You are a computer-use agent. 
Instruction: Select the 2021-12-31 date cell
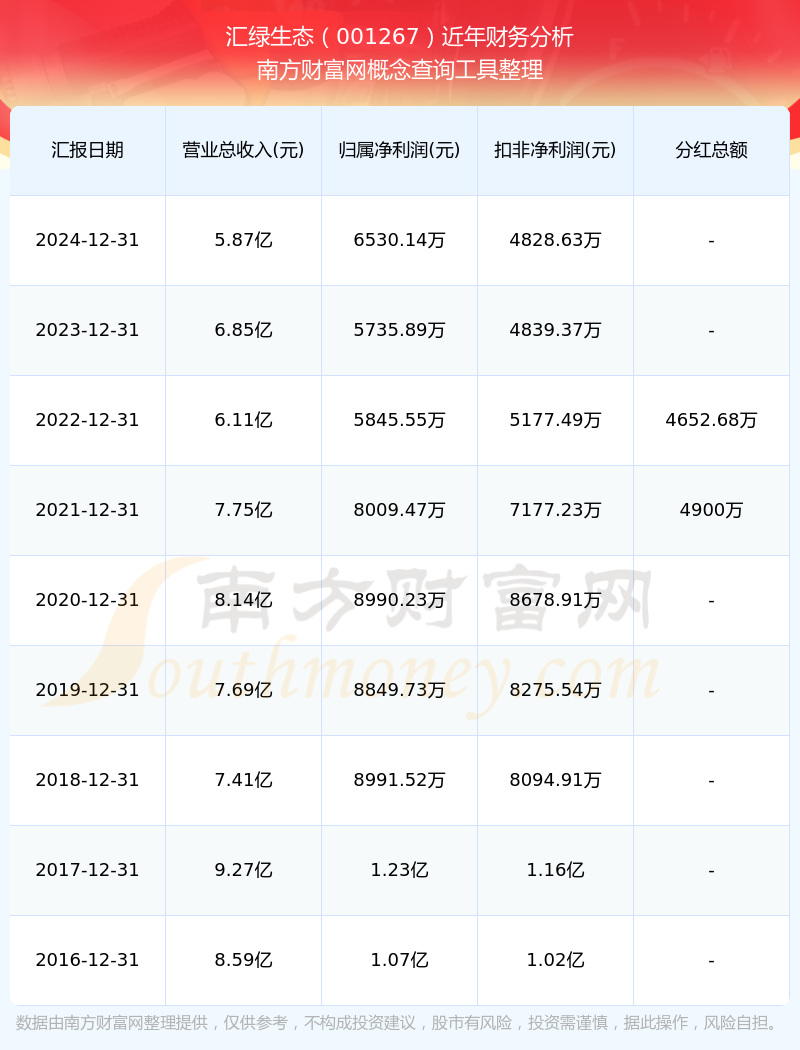click(x=88, y=510)
